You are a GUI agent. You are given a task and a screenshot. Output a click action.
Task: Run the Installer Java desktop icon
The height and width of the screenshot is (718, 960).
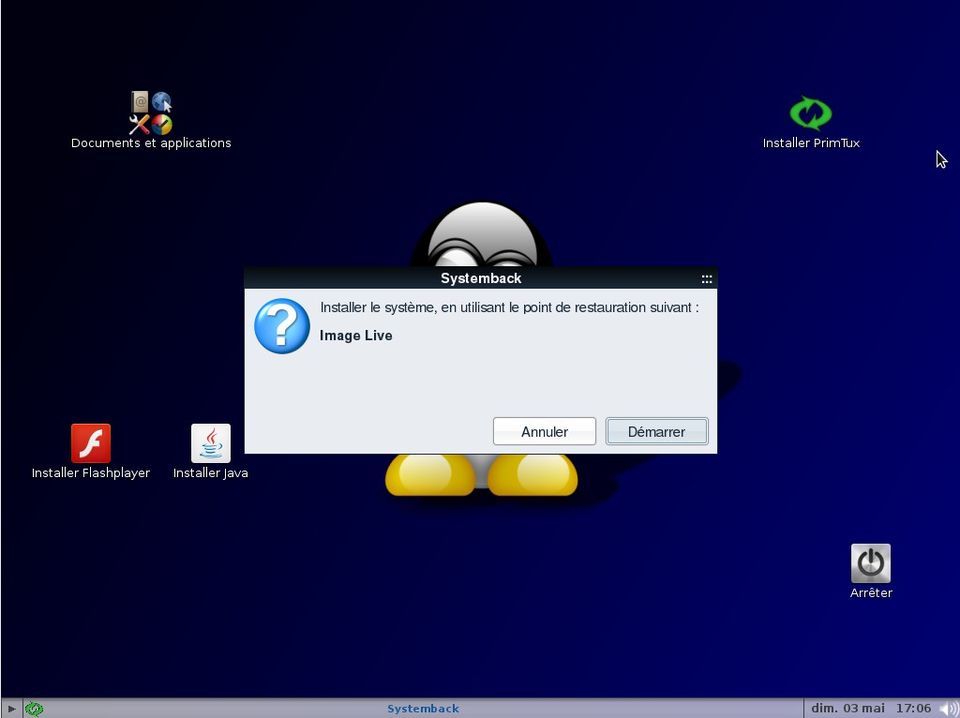point(210,442)
